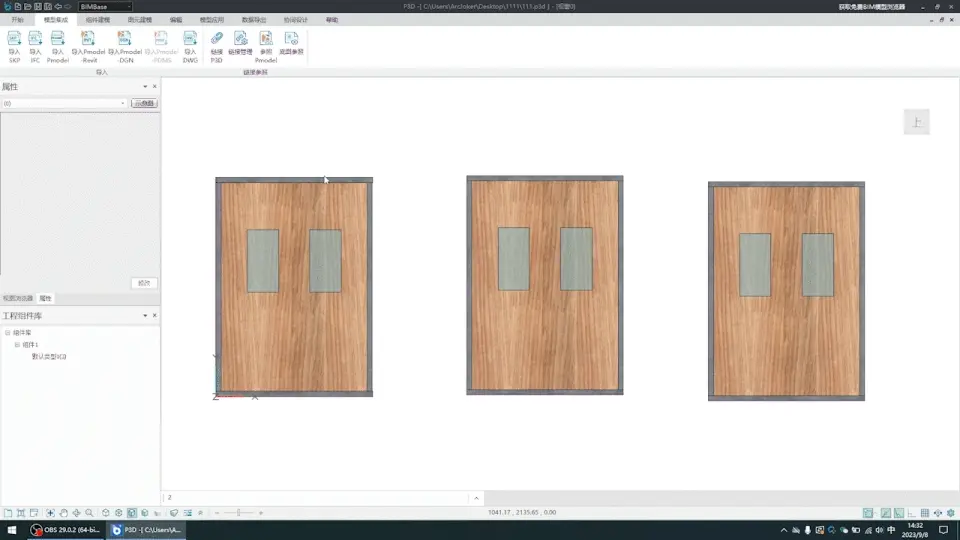Select 默认类型(0) tree item
960x540 pixels.
49,357
